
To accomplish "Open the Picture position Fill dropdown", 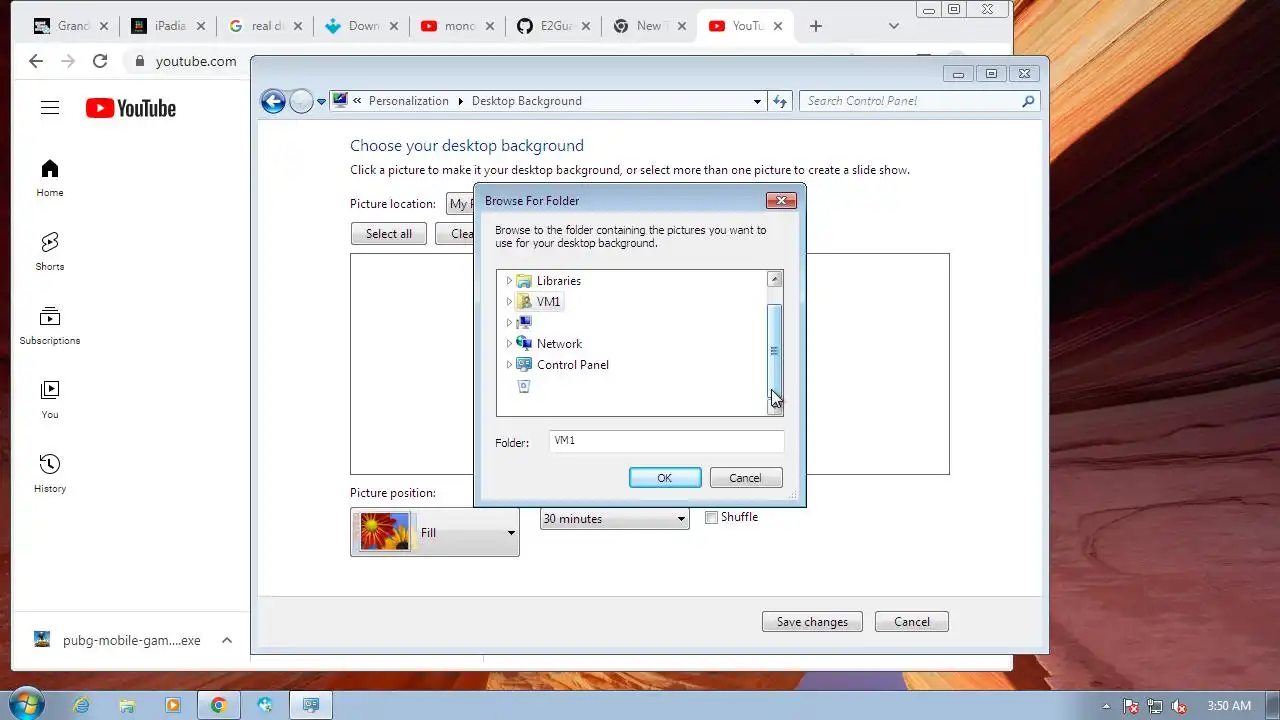I will 435,532.
